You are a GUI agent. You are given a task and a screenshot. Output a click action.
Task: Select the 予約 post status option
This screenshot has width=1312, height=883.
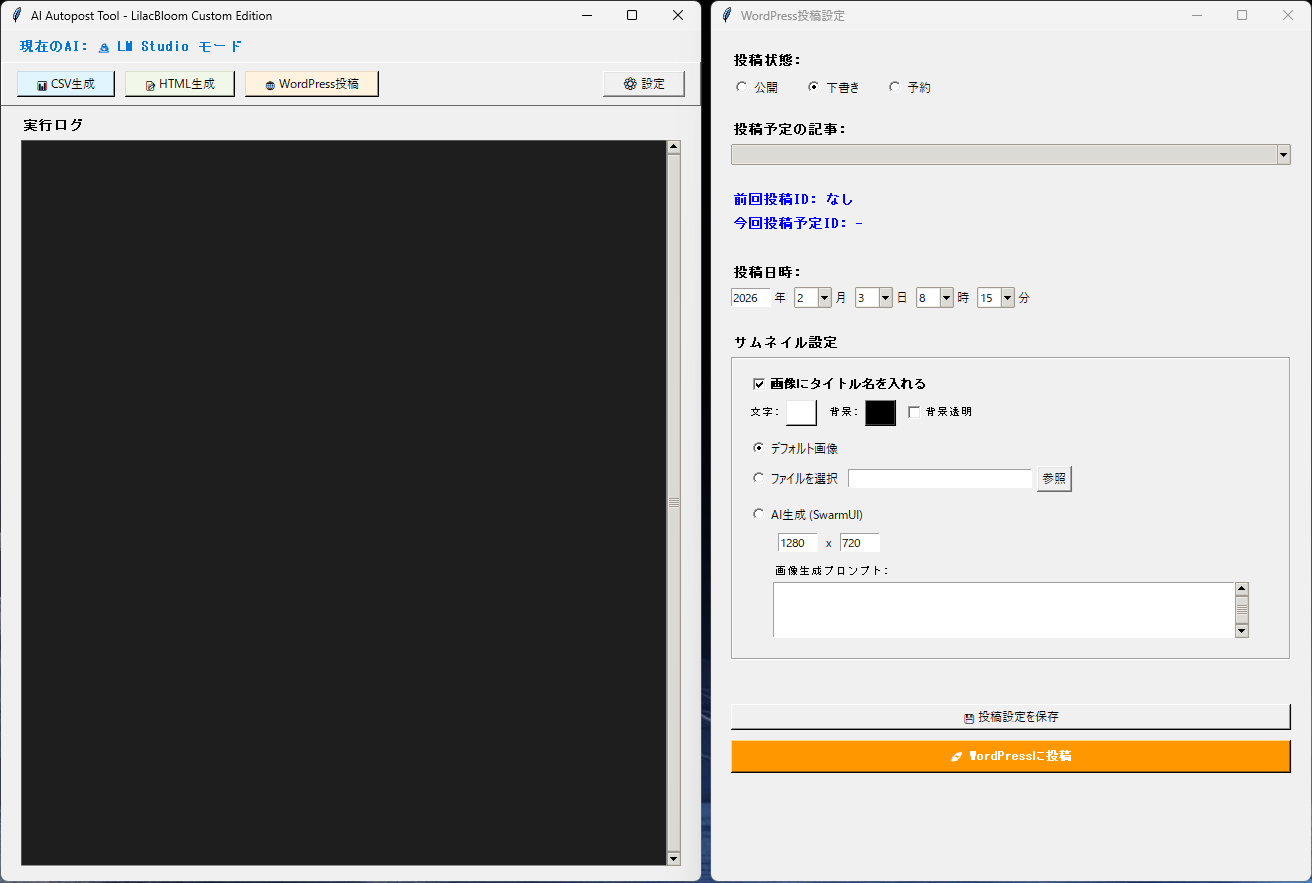894,87
